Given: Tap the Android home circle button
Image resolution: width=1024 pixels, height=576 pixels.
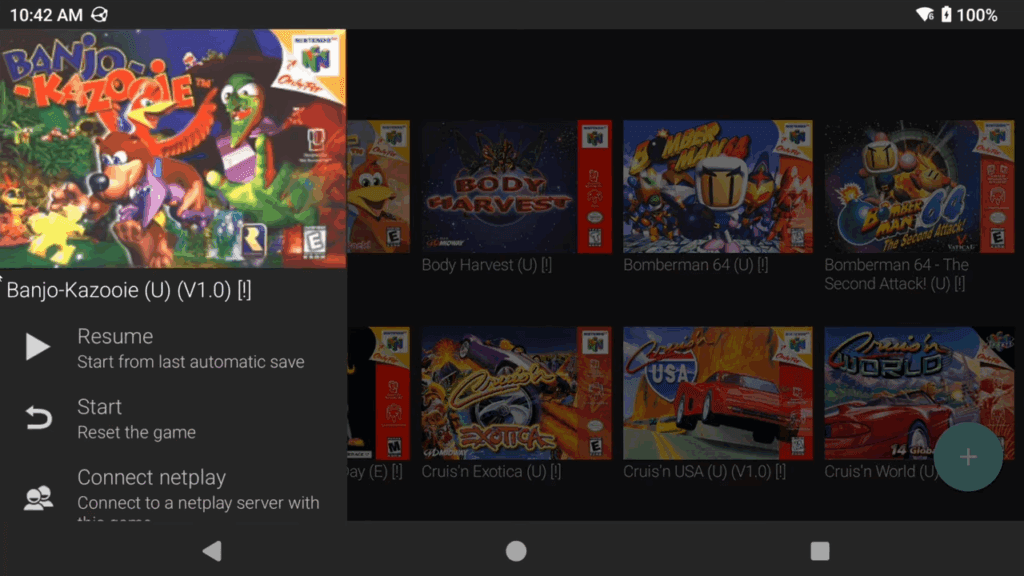Looking at the screenshot, I should 516,551.
